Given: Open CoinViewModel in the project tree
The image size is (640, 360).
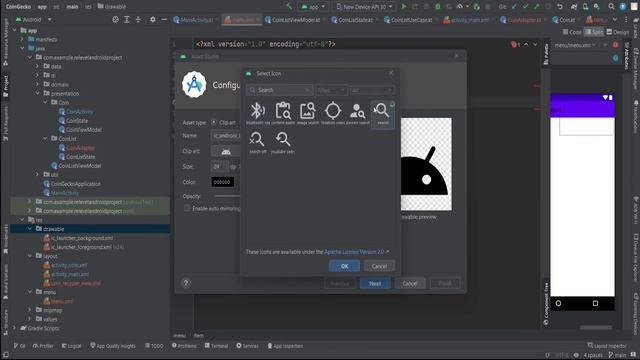Looking at the screenshot, I should (84, 129).
